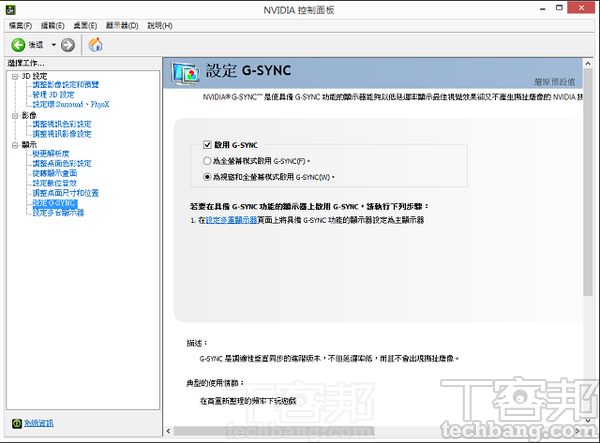Click the NVIDIA Control Panel title bar icon
This screenshot has height=443, width=600.
[x=10, y=10]
